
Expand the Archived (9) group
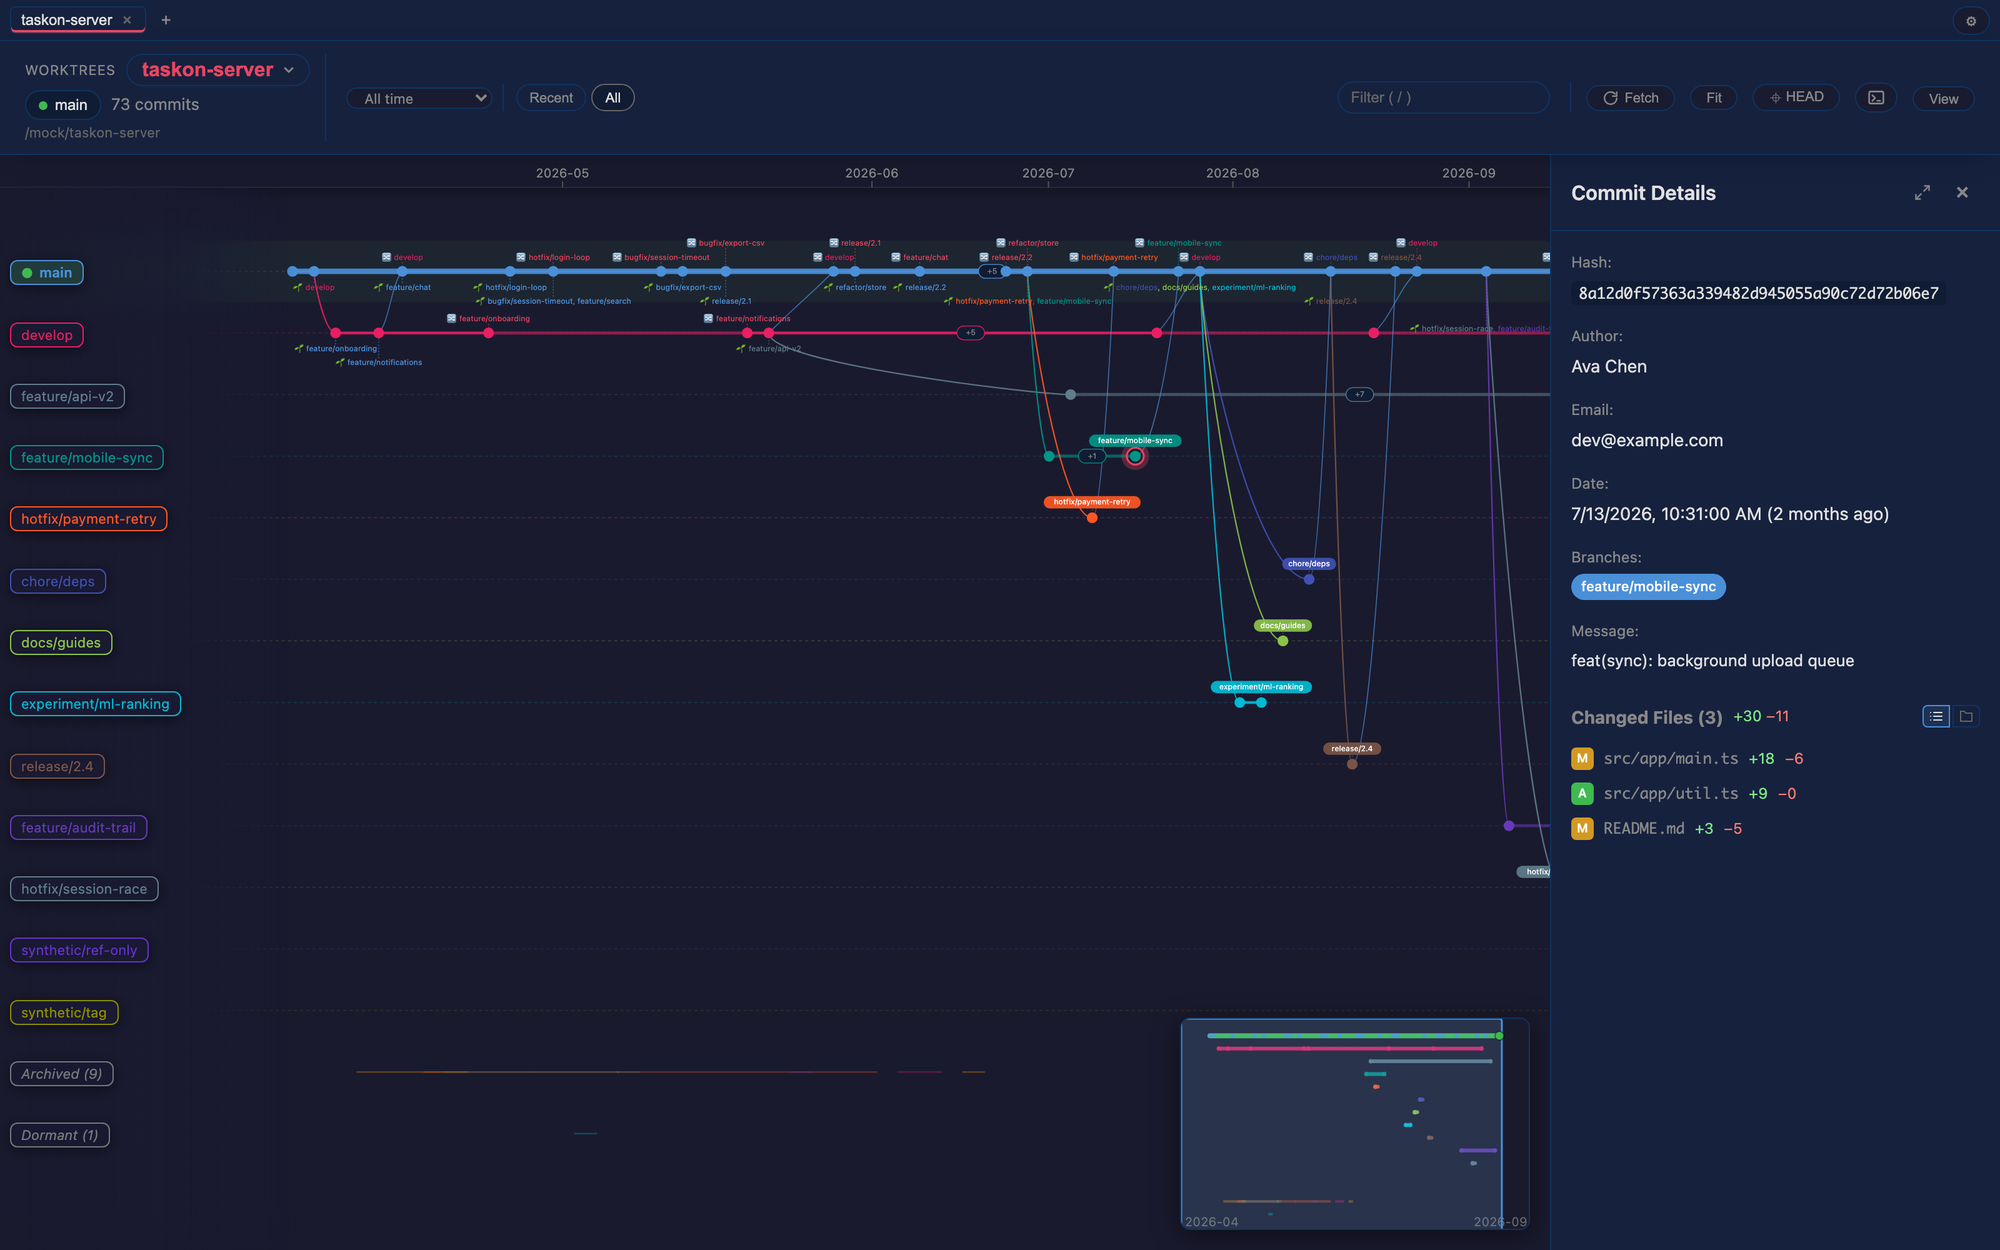62,1074
